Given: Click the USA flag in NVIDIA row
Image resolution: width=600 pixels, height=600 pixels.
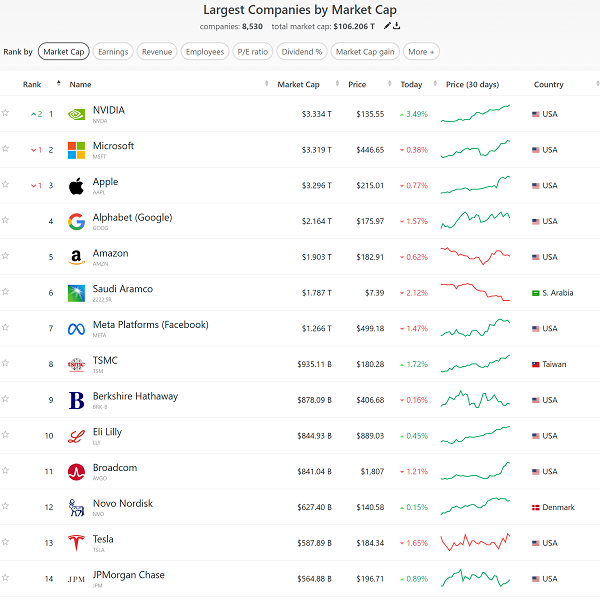Looking at the screenshot, I should [536, 114].
